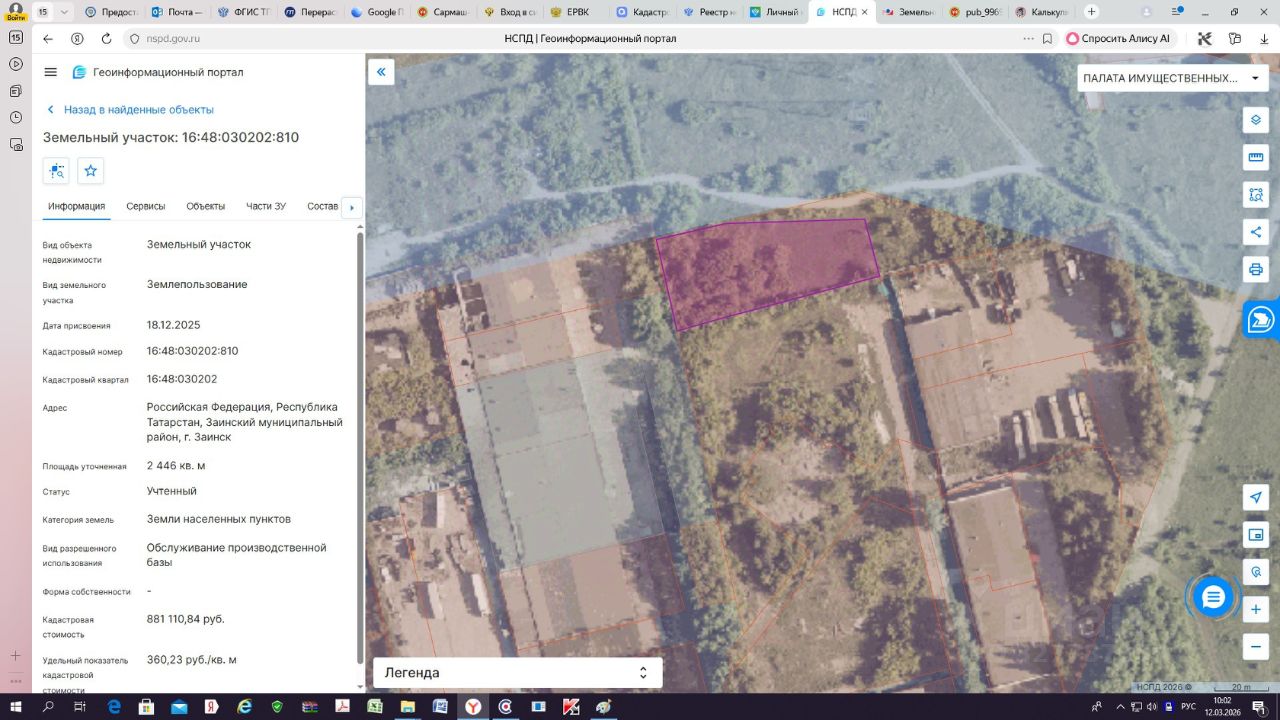Open Excel from the taskbar

click(x=375, y=706)
